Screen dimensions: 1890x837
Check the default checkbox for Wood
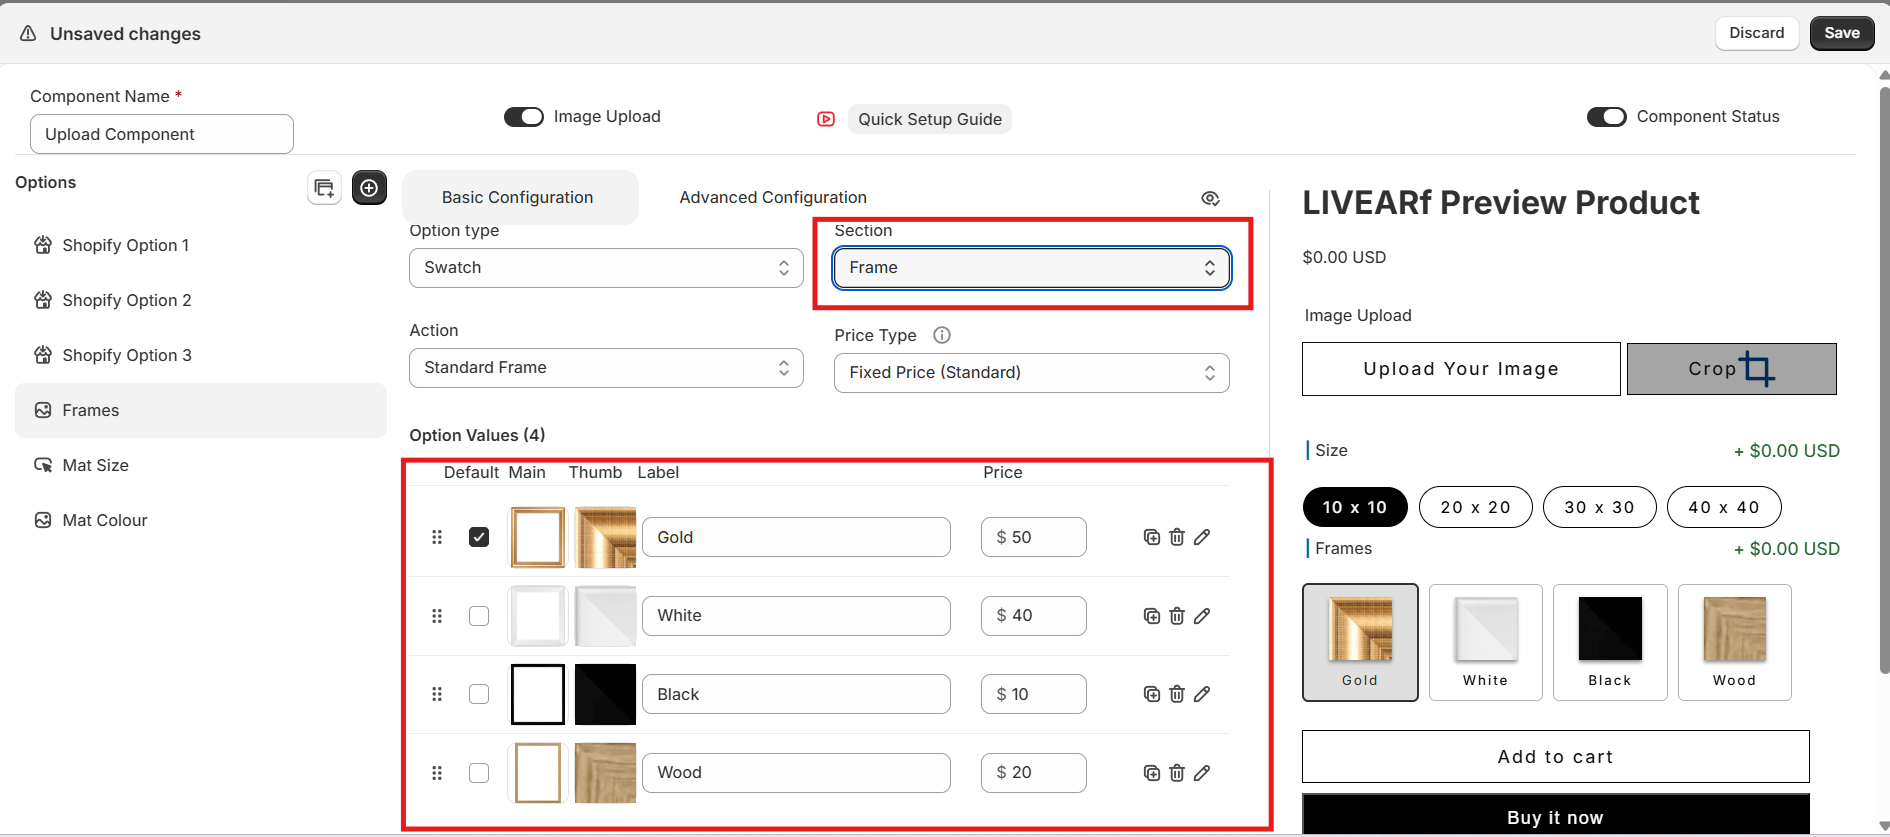(479, 773)
